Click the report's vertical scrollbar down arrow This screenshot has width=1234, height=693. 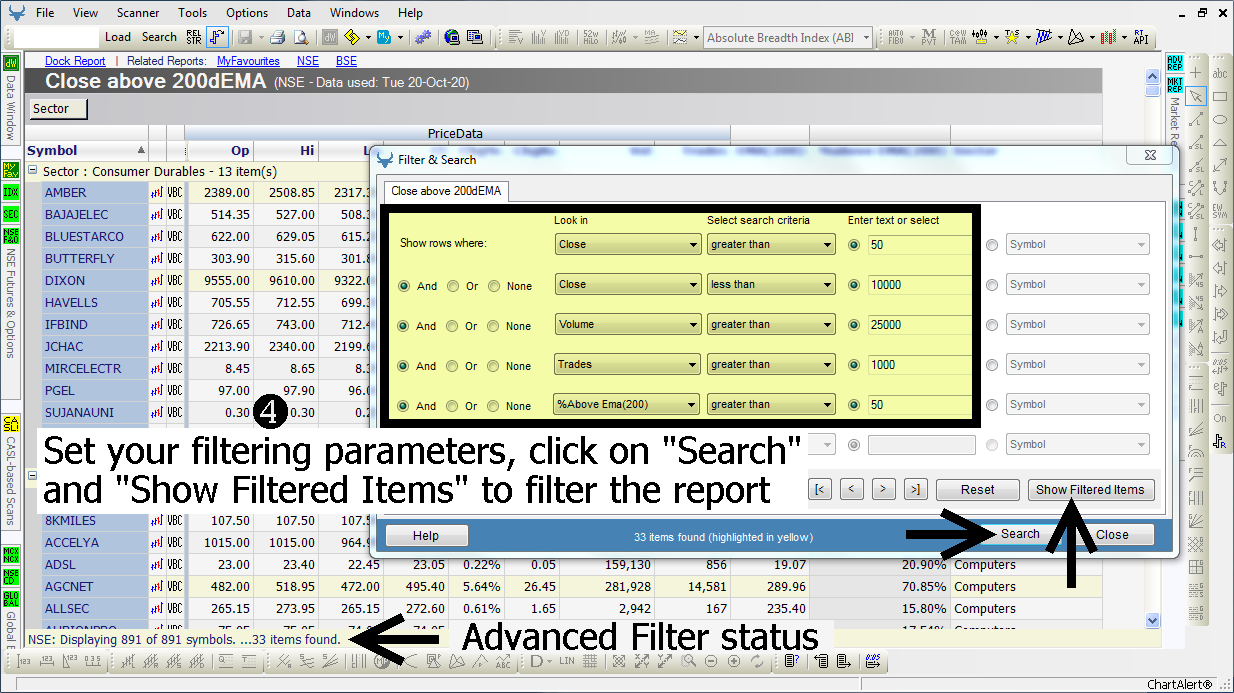click(1152, 620)
